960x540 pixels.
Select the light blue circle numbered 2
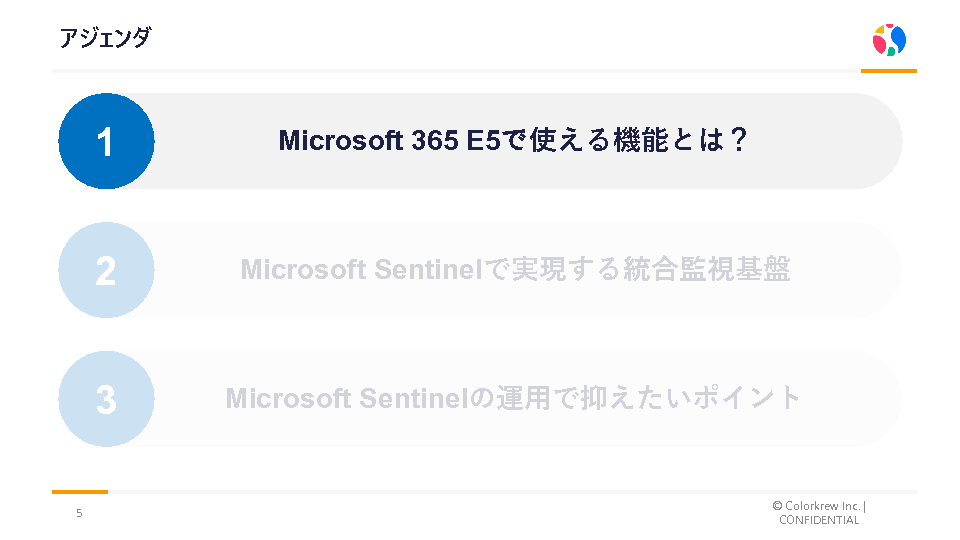pyautogui.click(x=106, y=270)
